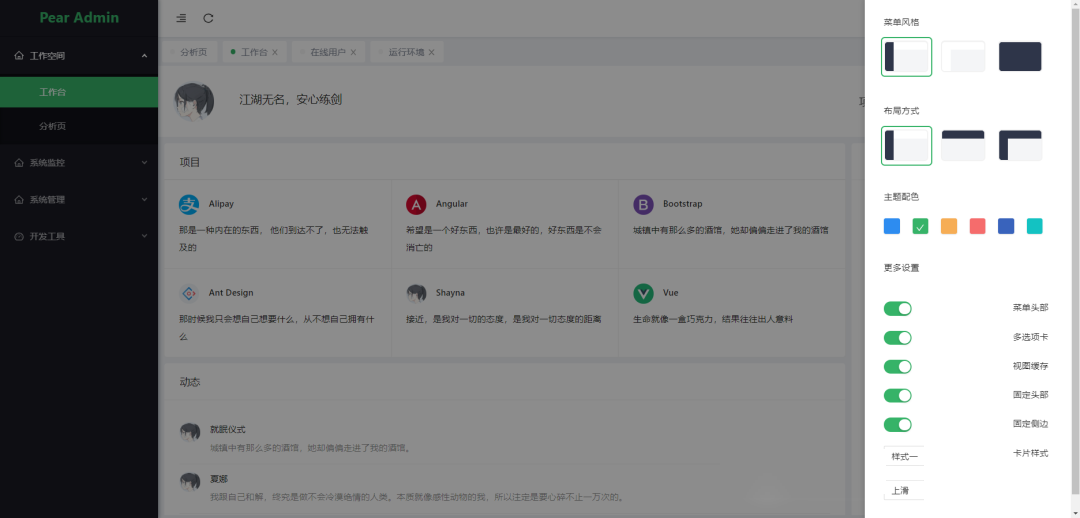
Task: Click the green Vue logo icon
Action: 643,293
